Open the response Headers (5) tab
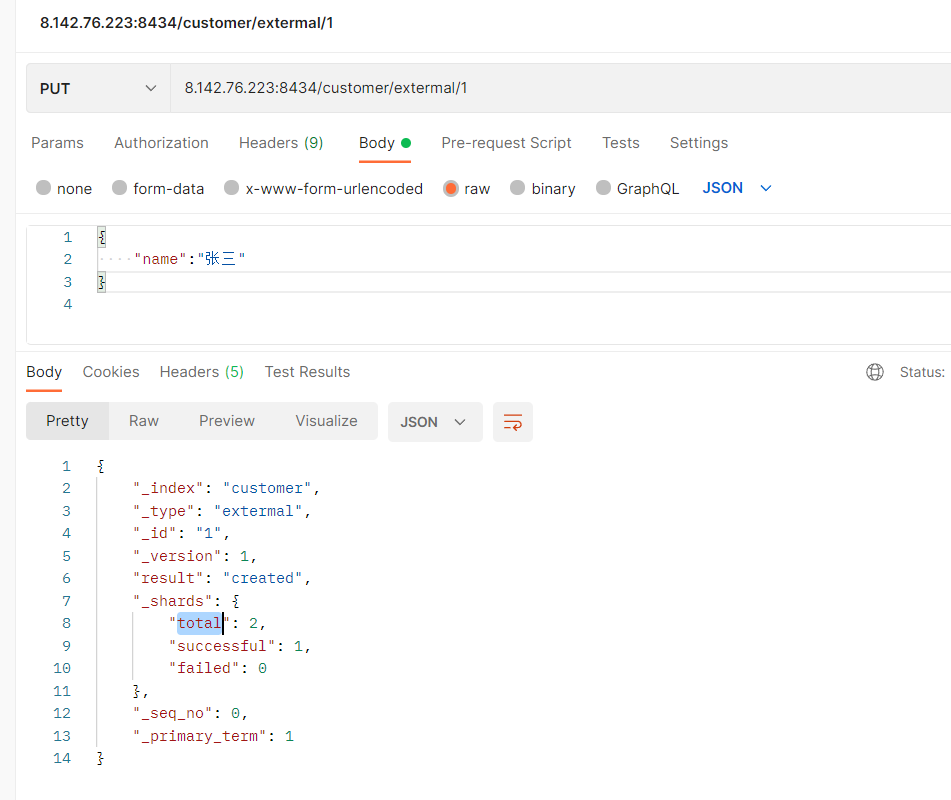 tap(201, 372)
